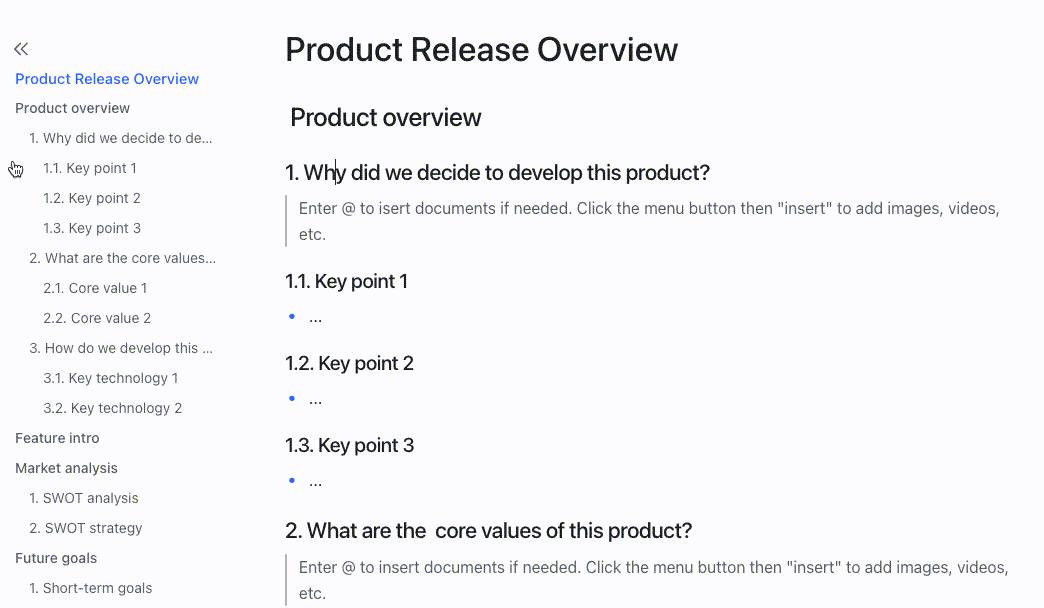Image resolution: width=1044 pixels, height=608 pixels.
Task: Click the 'Product Release Overview' document title
Action: pos(481,50)
